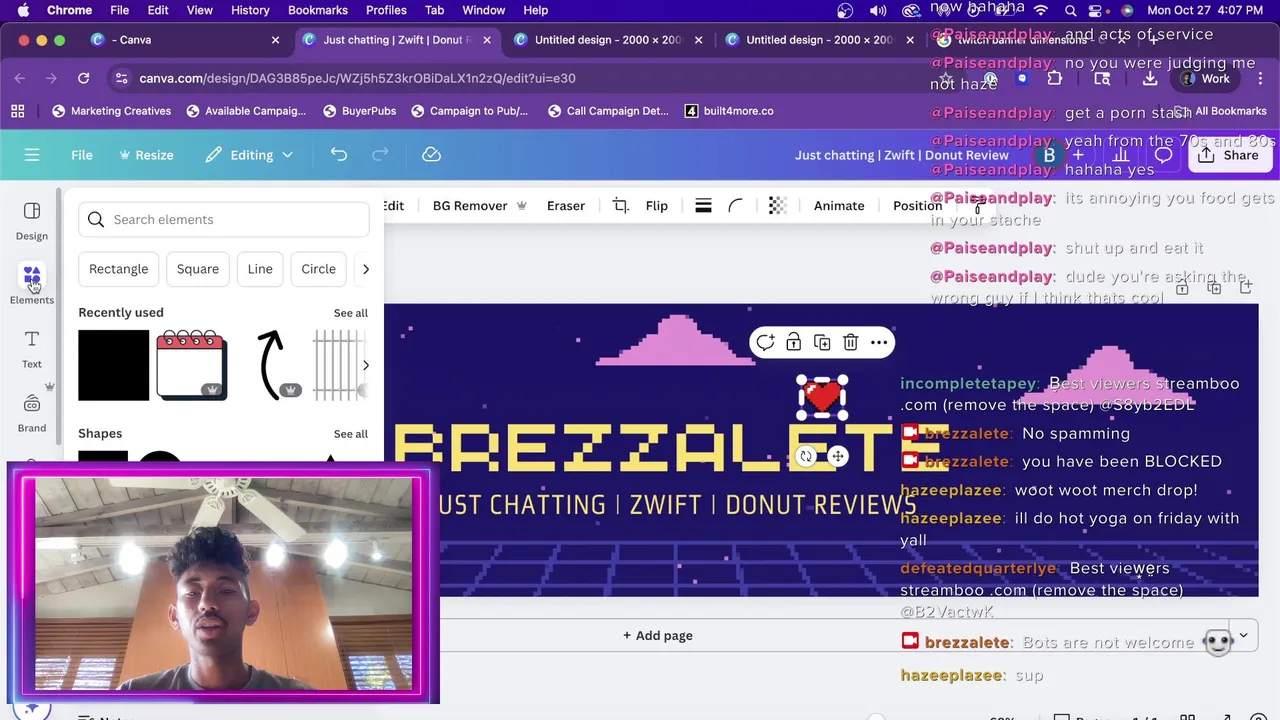Click the Chrome address bar URL
The height and width of the screenshot is (720, 1280).
pos(357,78)
